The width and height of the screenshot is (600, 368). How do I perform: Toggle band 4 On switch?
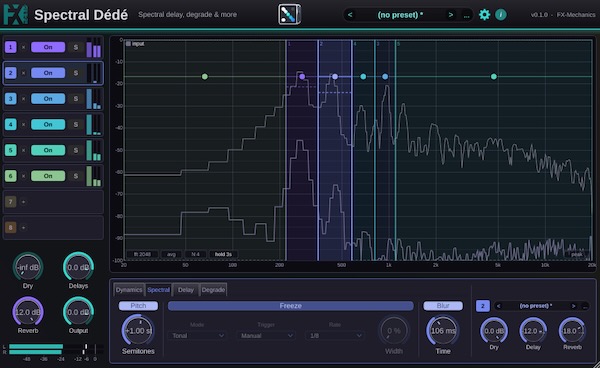click(x=48, y=124)
